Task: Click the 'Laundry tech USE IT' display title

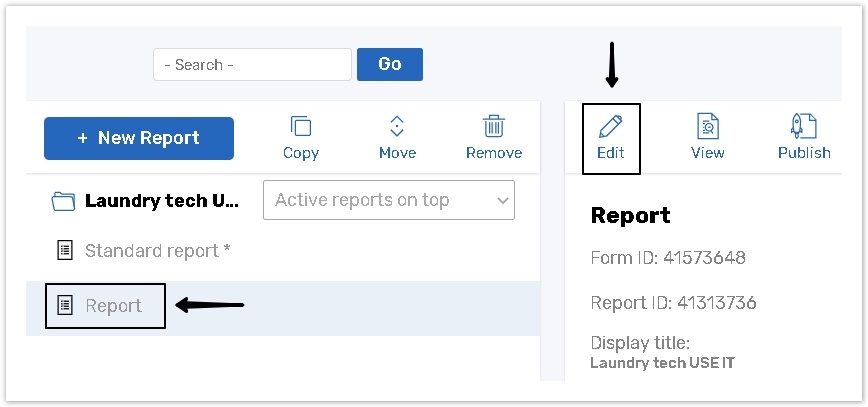Action: click(x=662, y=363)
